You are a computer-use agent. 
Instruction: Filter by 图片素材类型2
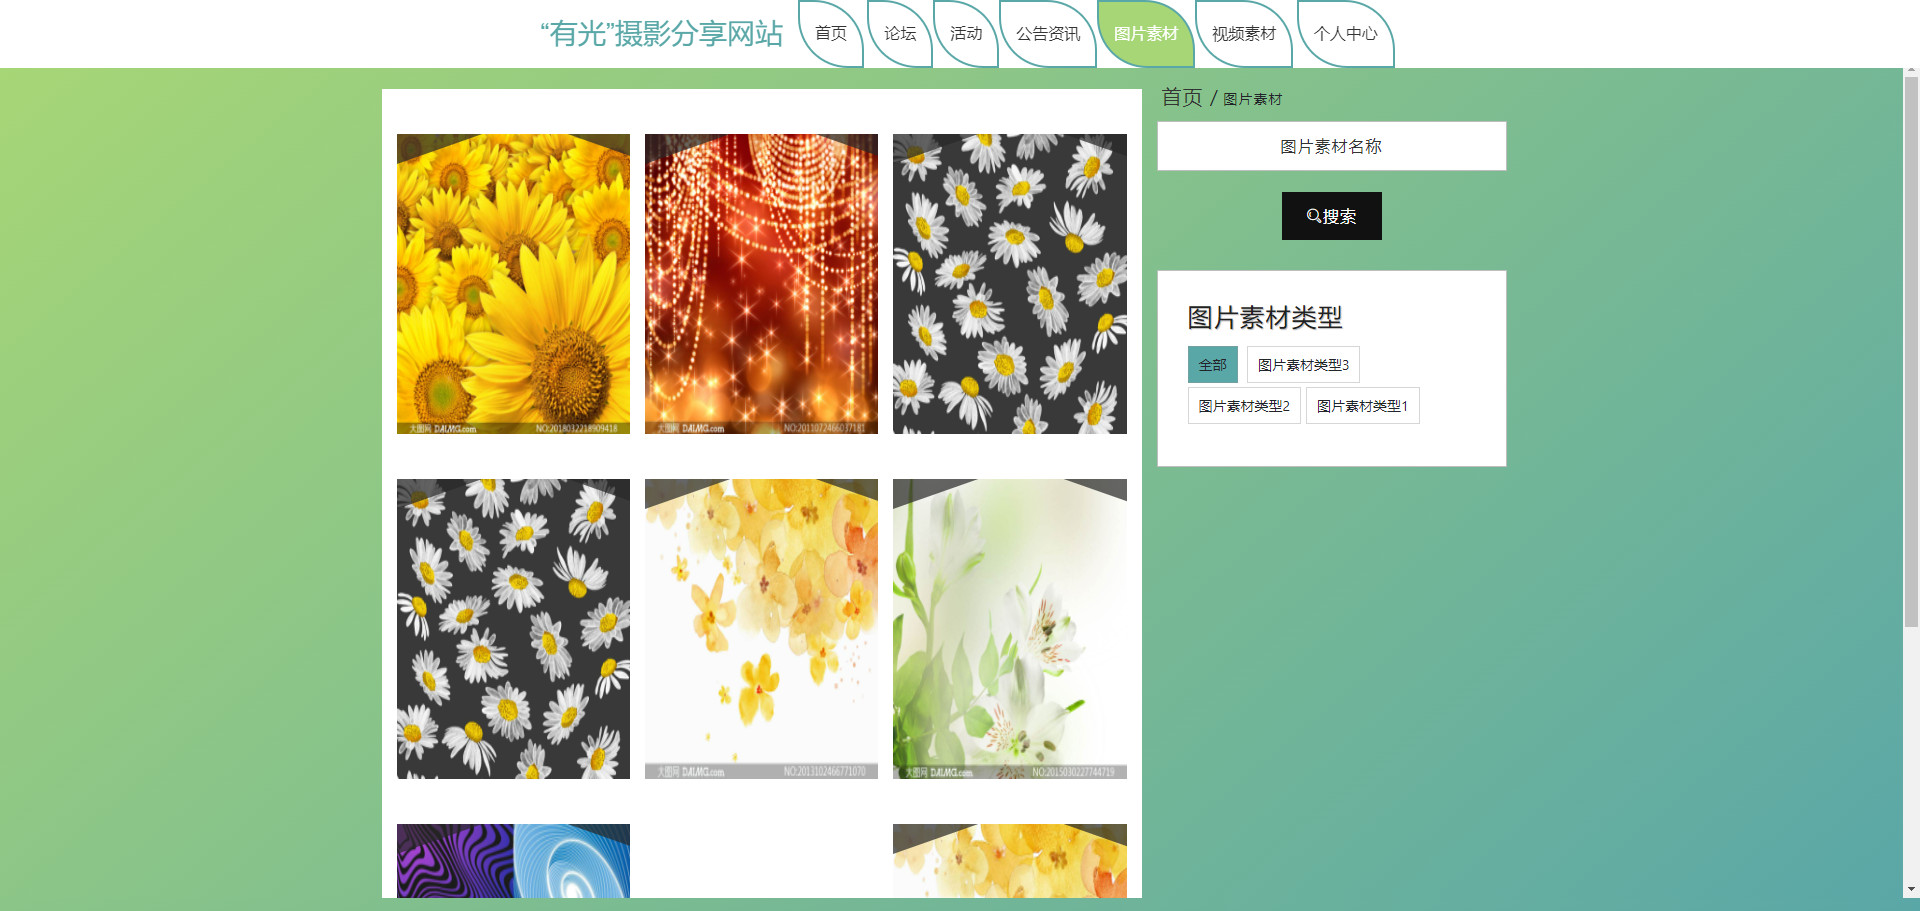point(1244,406)
